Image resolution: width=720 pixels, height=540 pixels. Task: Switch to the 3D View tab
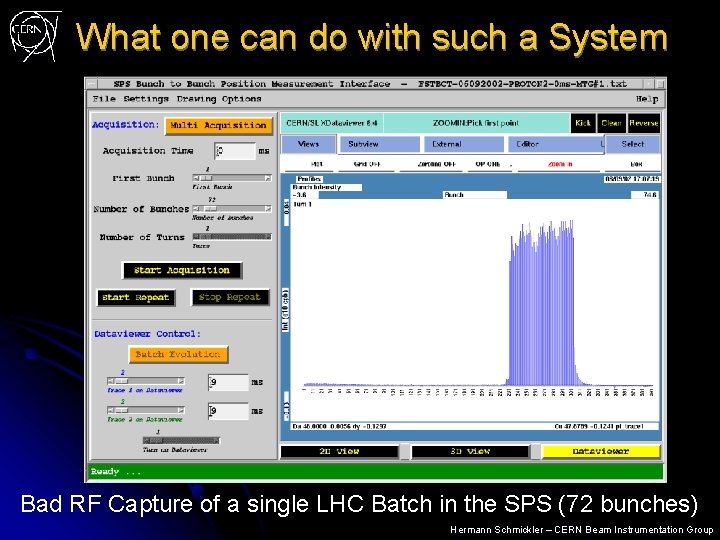click(x=470, y=451)
